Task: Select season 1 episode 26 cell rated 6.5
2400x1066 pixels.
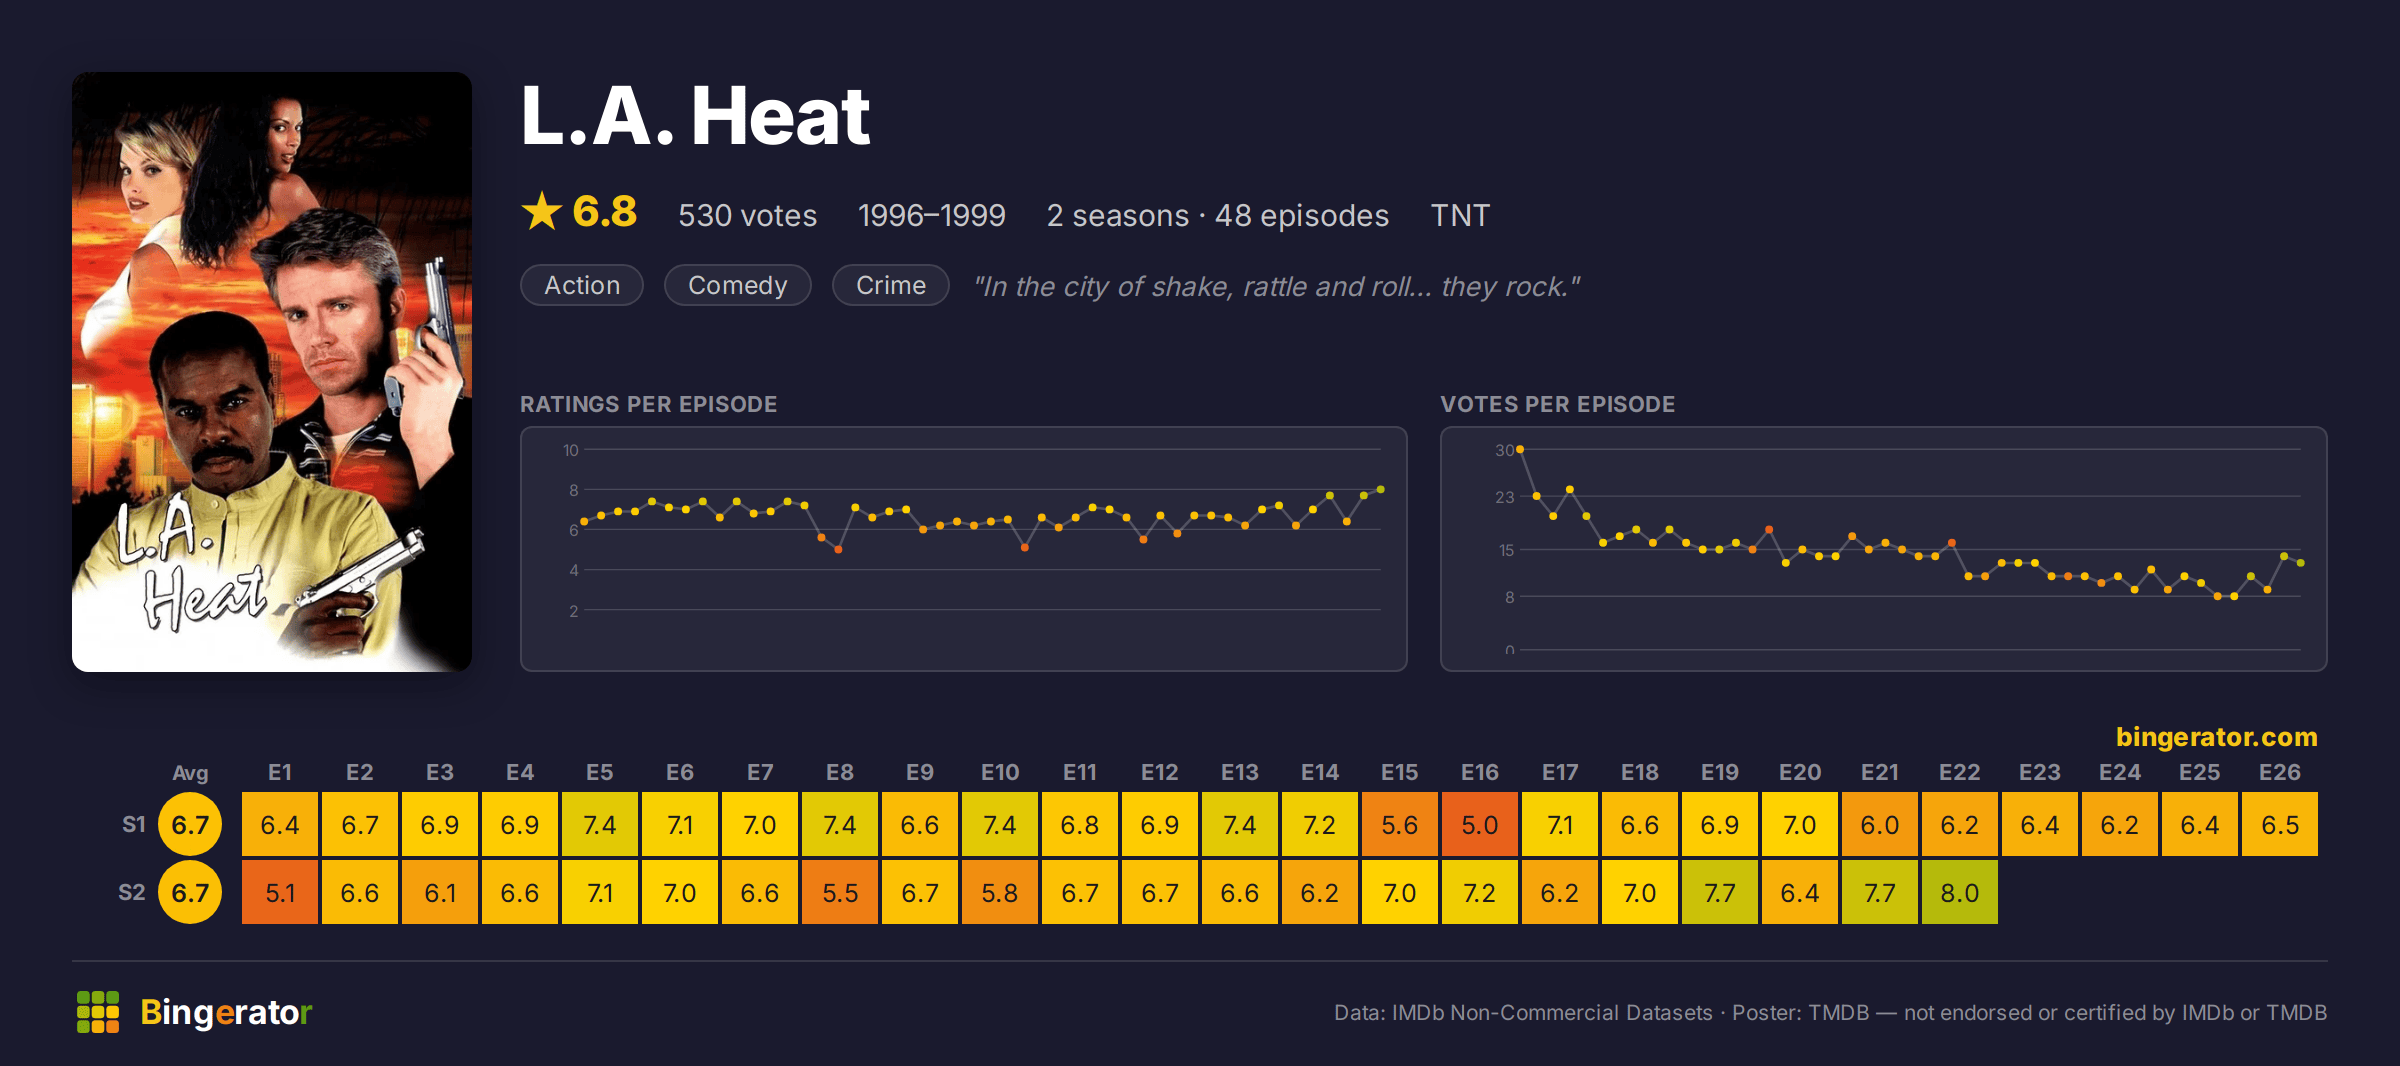Action: point(2280,824)
